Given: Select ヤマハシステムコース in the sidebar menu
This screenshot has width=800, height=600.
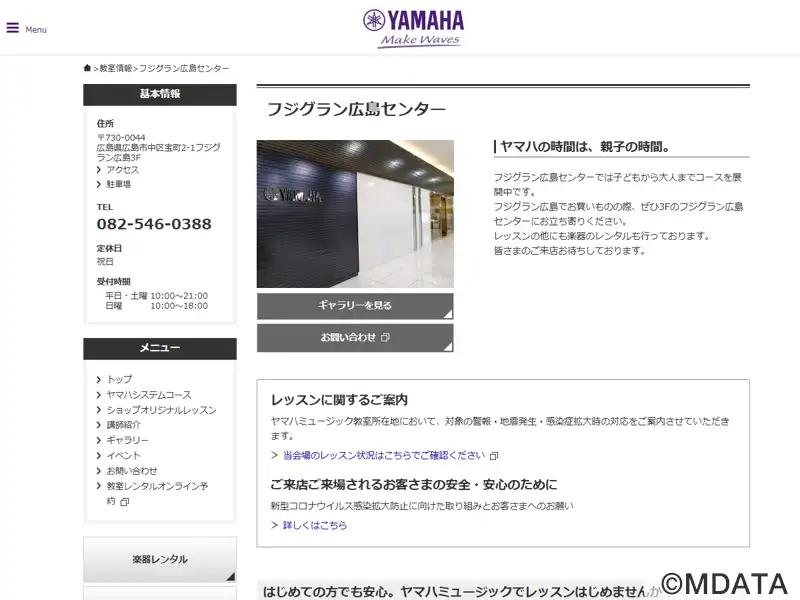Looking at the screenshot, I should (149, 395).
